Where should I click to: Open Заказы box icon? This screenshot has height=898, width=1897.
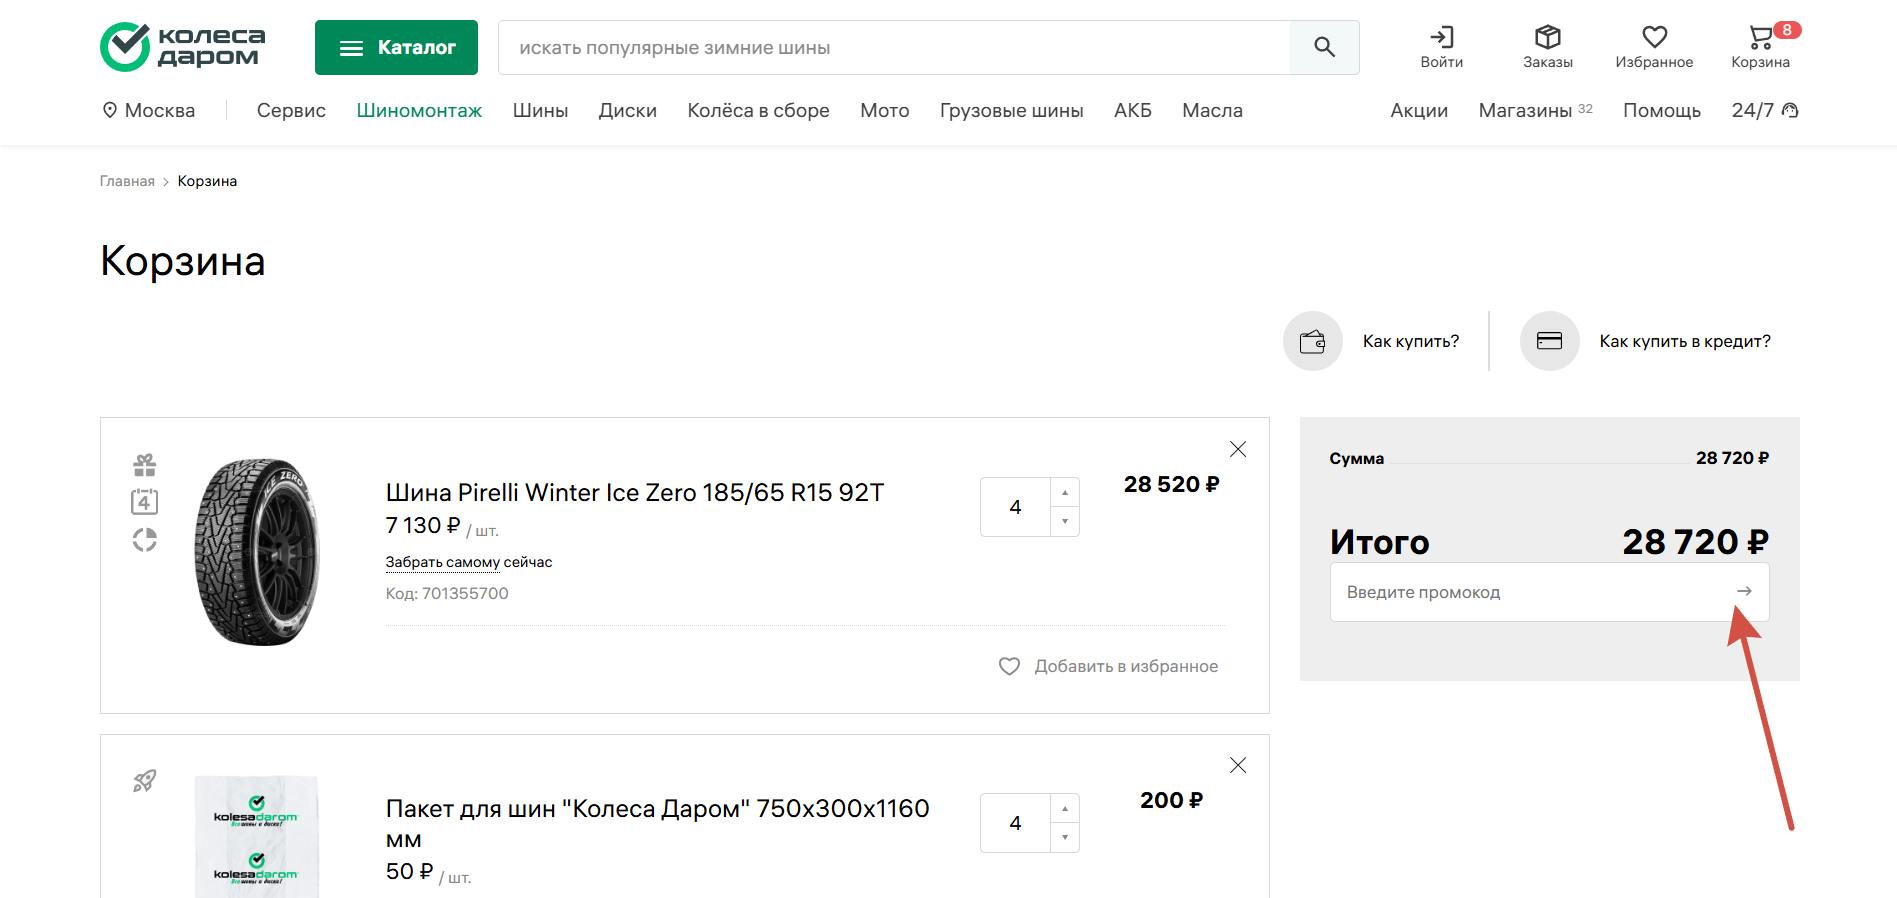[x=1548, y=37]
